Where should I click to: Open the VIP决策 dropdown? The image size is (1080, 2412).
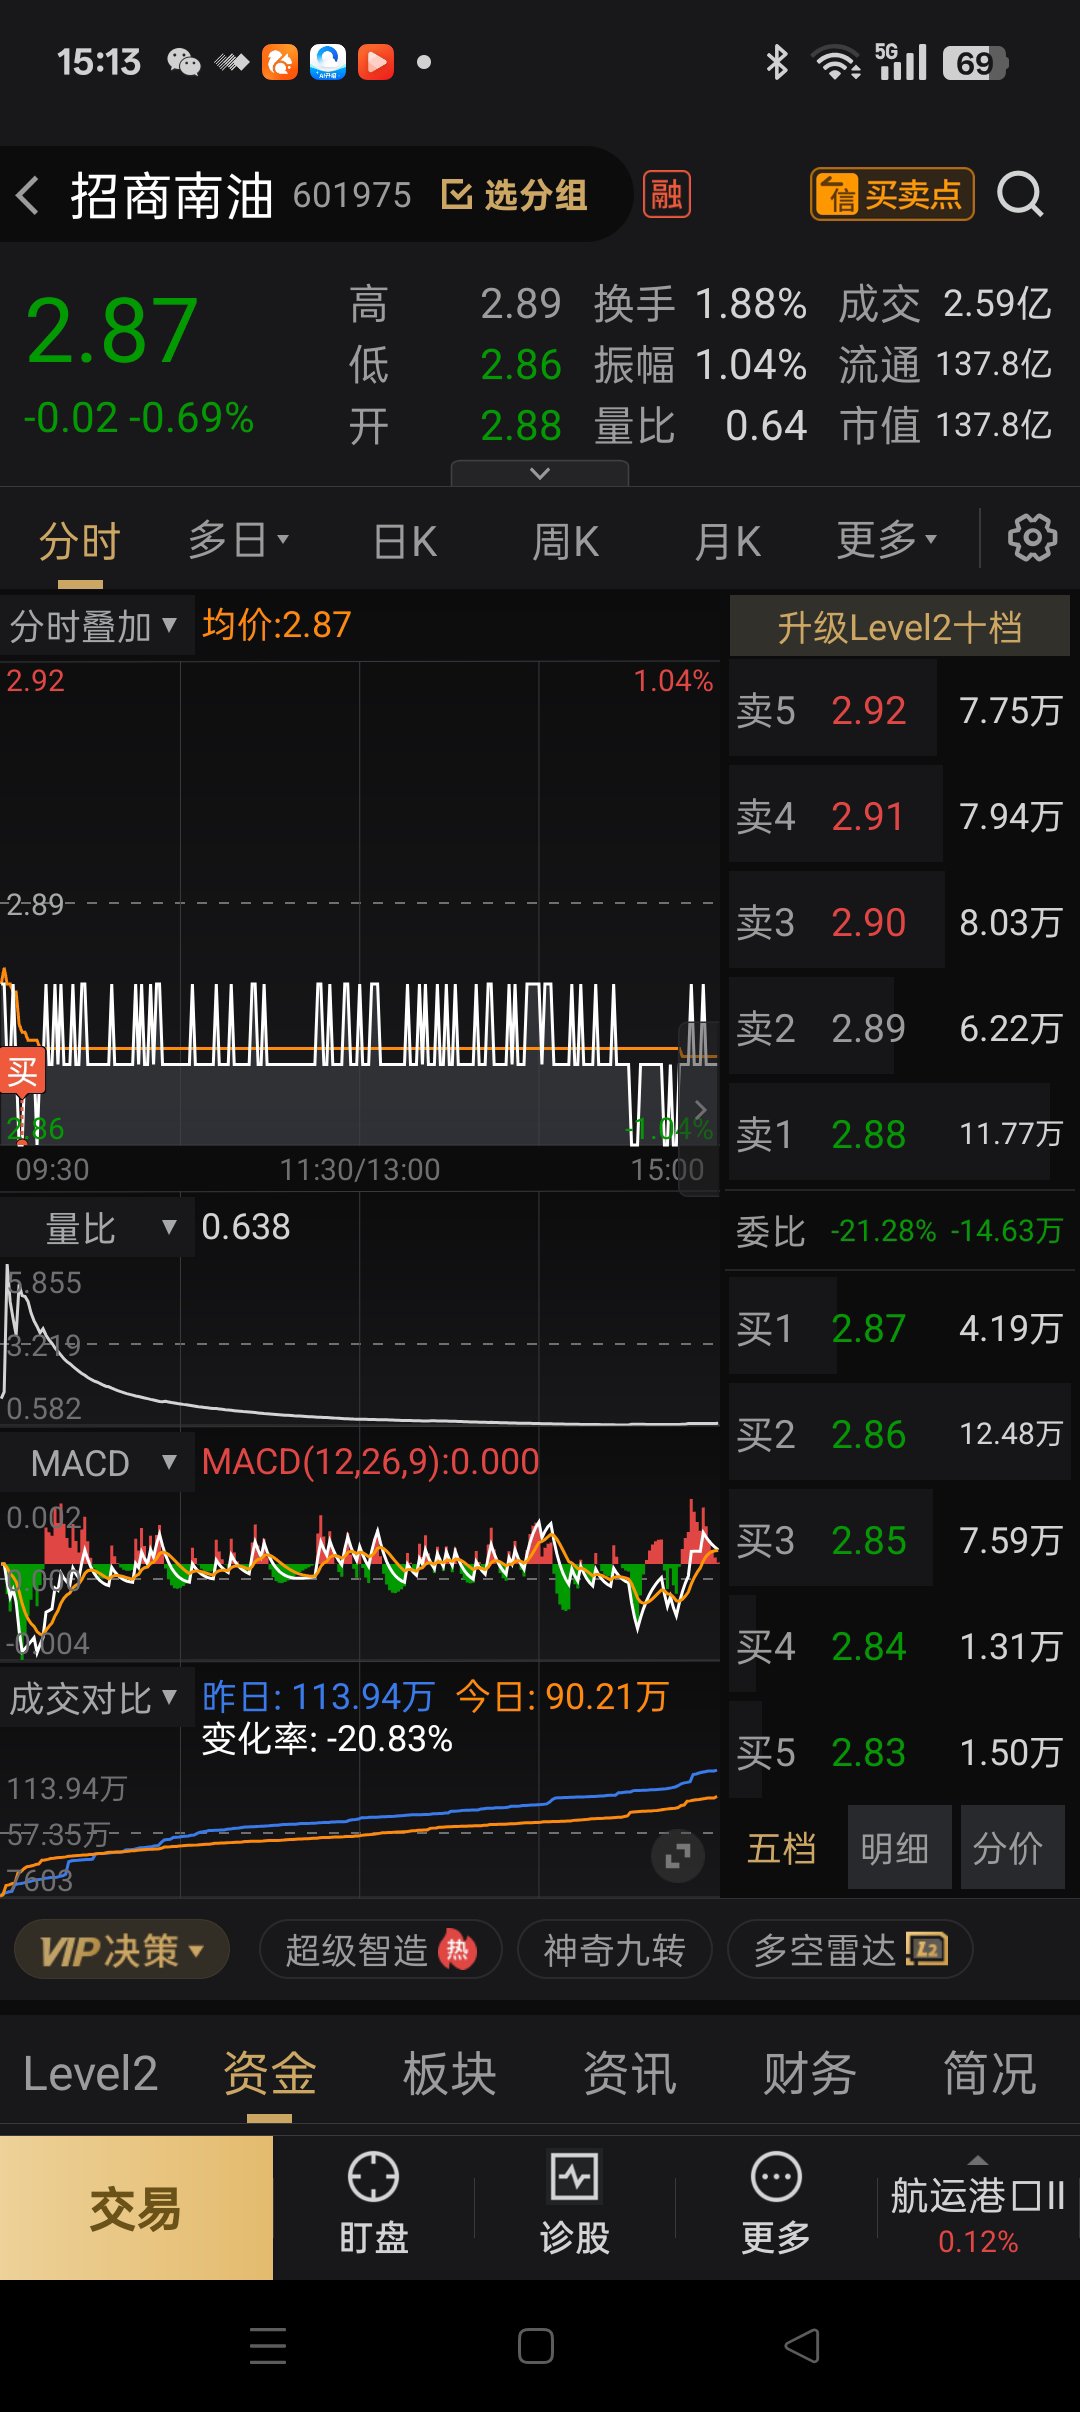pos(122,1949)
